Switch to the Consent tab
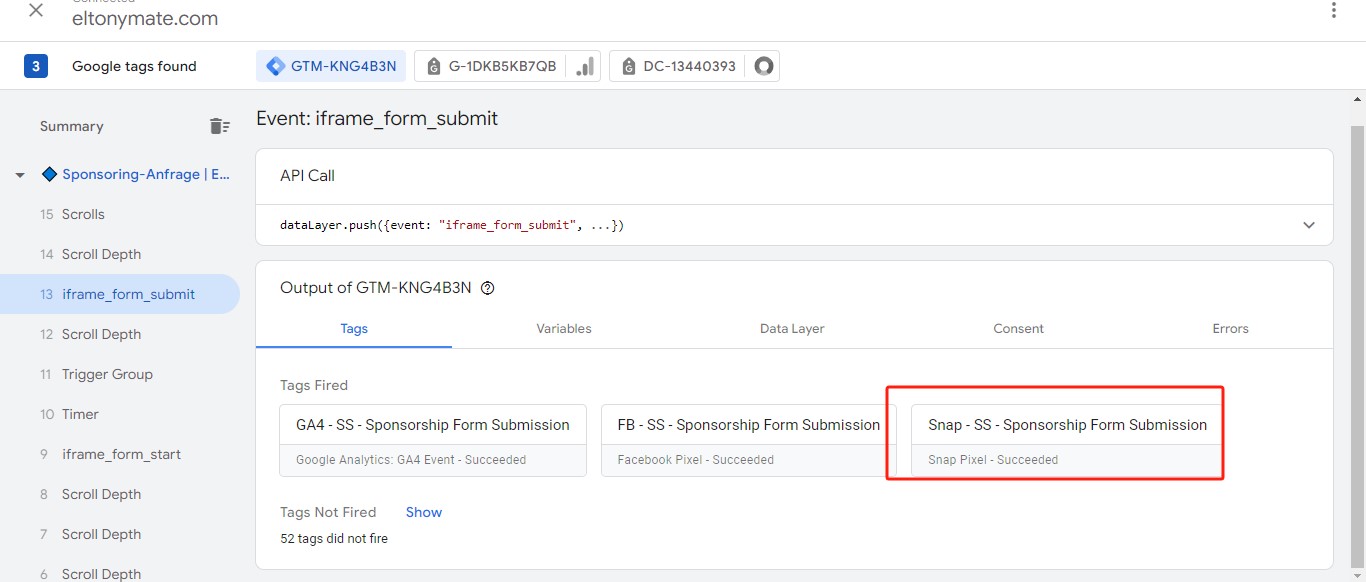 point(1018,328)
